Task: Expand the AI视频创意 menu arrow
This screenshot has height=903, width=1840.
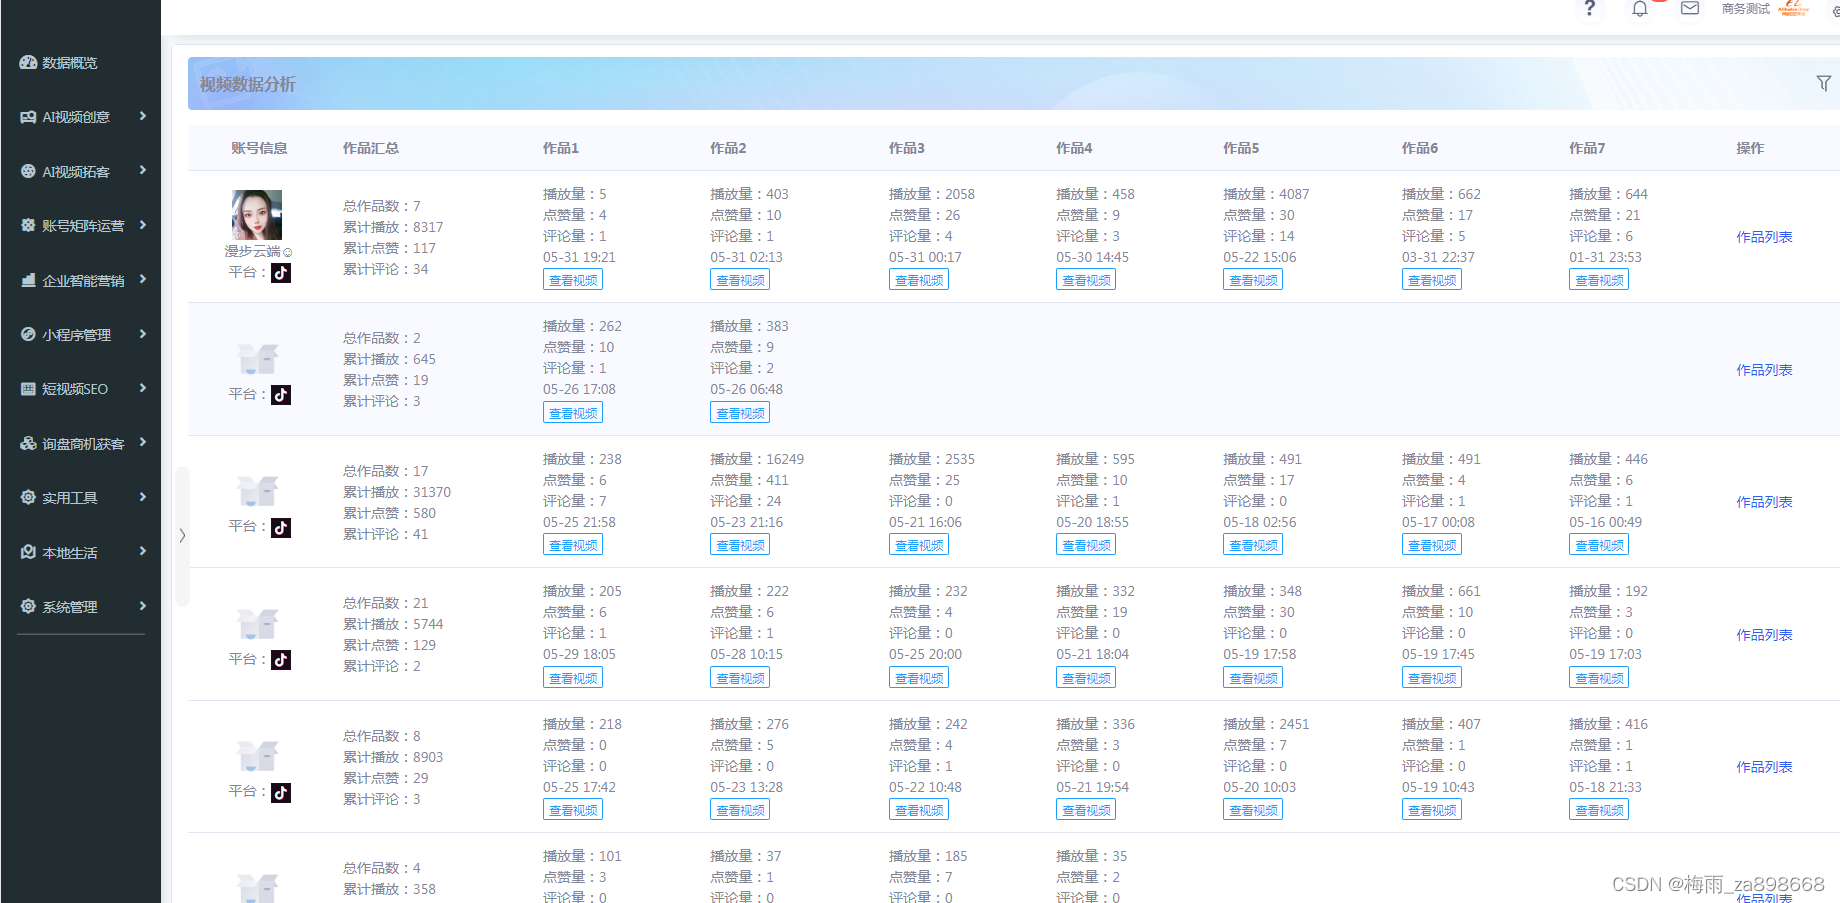Action: [x=143, y=116]
